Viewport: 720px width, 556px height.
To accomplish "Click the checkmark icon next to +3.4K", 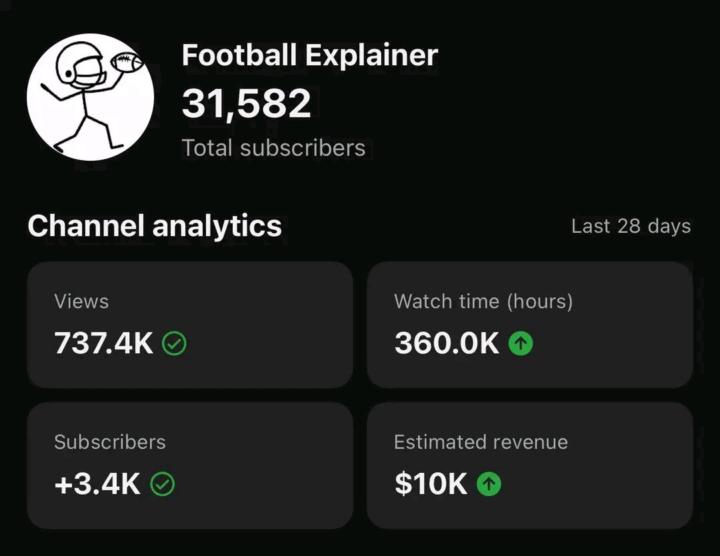I will point(162,485).
